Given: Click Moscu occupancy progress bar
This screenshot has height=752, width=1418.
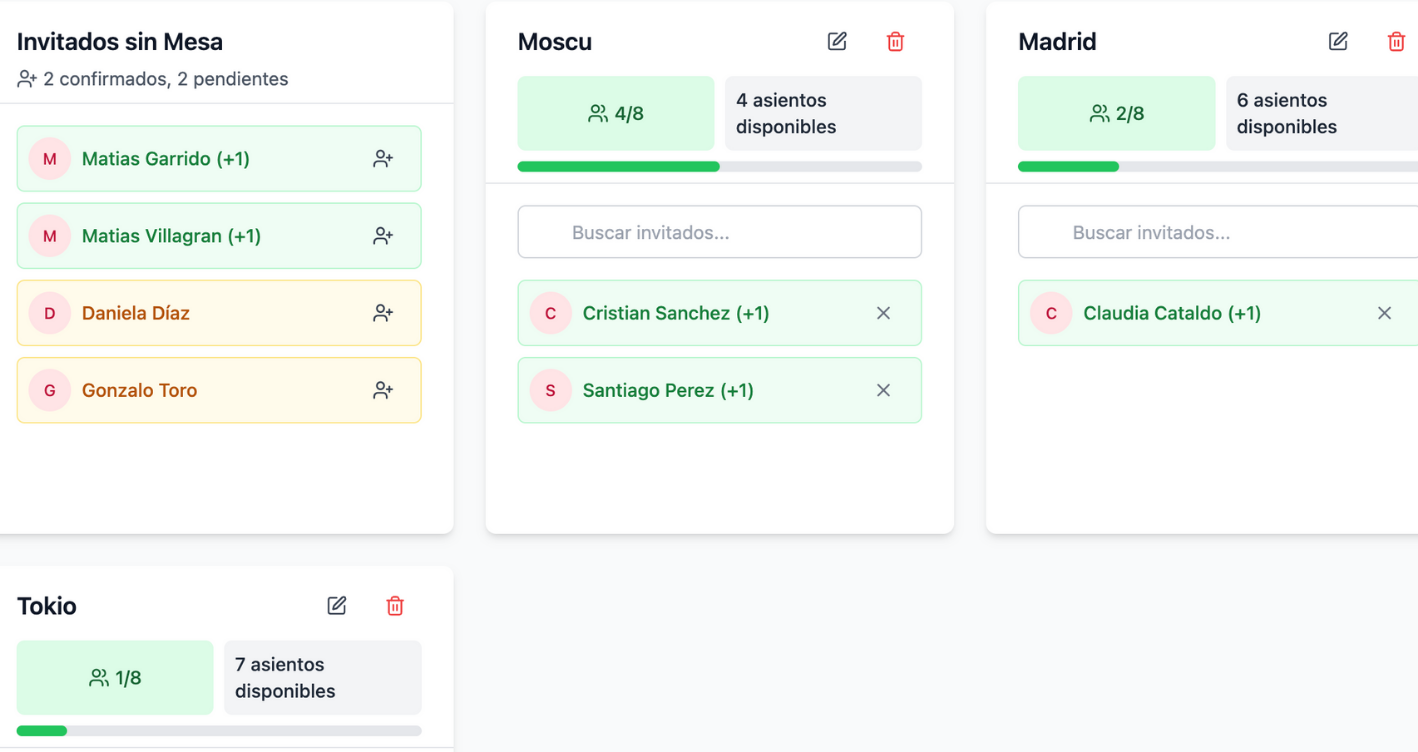Looking at the screenshot, I should [720, 166].
